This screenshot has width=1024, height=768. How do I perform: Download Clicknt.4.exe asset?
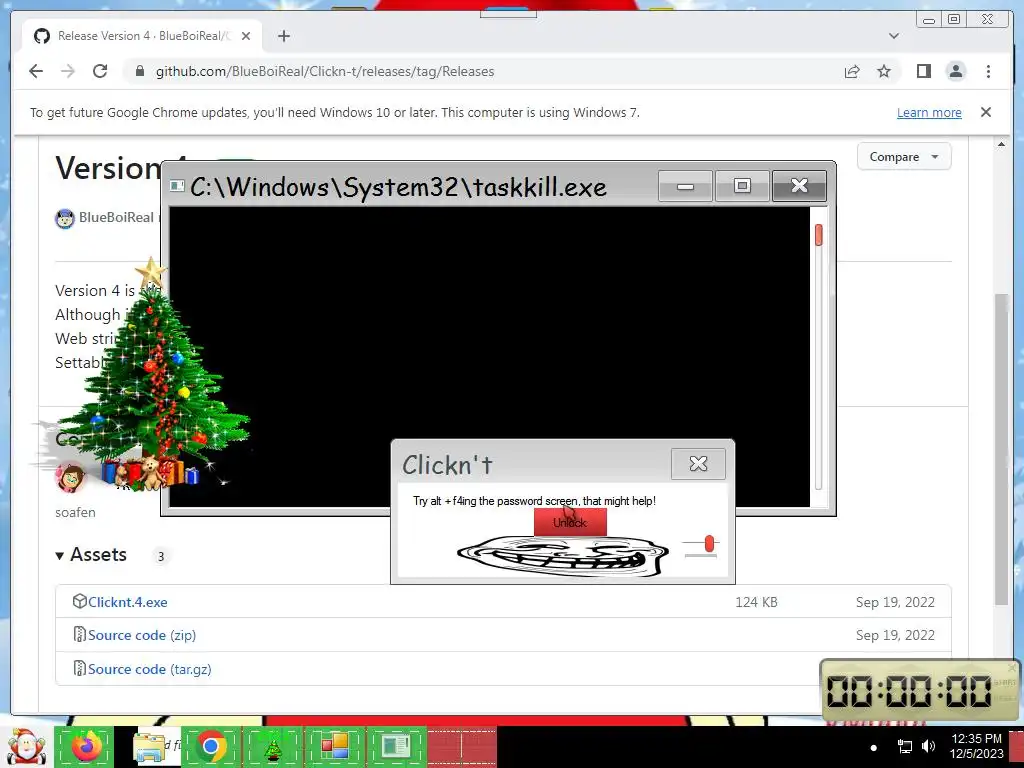(x=127, y=602)
